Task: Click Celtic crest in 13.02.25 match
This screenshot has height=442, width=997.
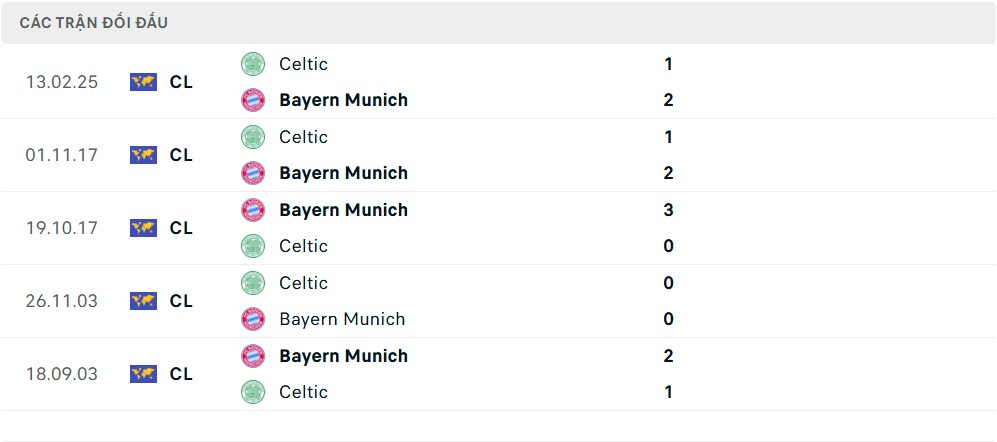Action: [253, 64]
